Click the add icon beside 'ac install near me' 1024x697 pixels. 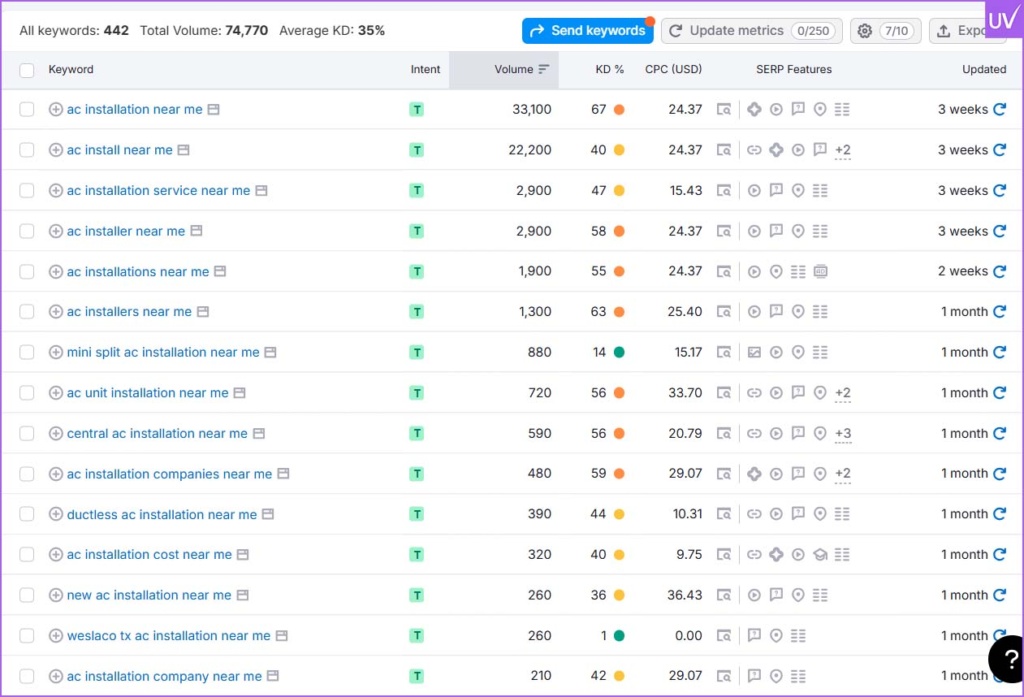56,150
